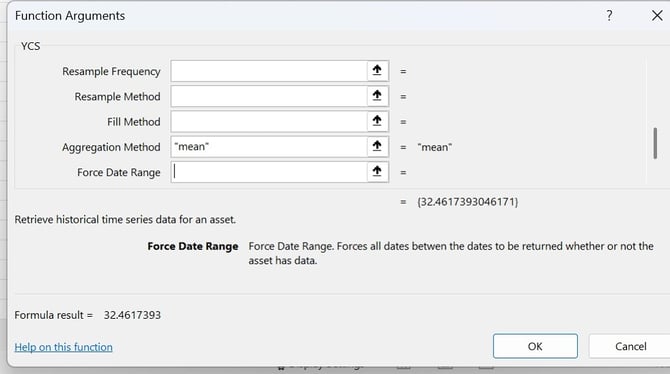Click the Fill Method label

pyautogui.click(x=134, y=122)
